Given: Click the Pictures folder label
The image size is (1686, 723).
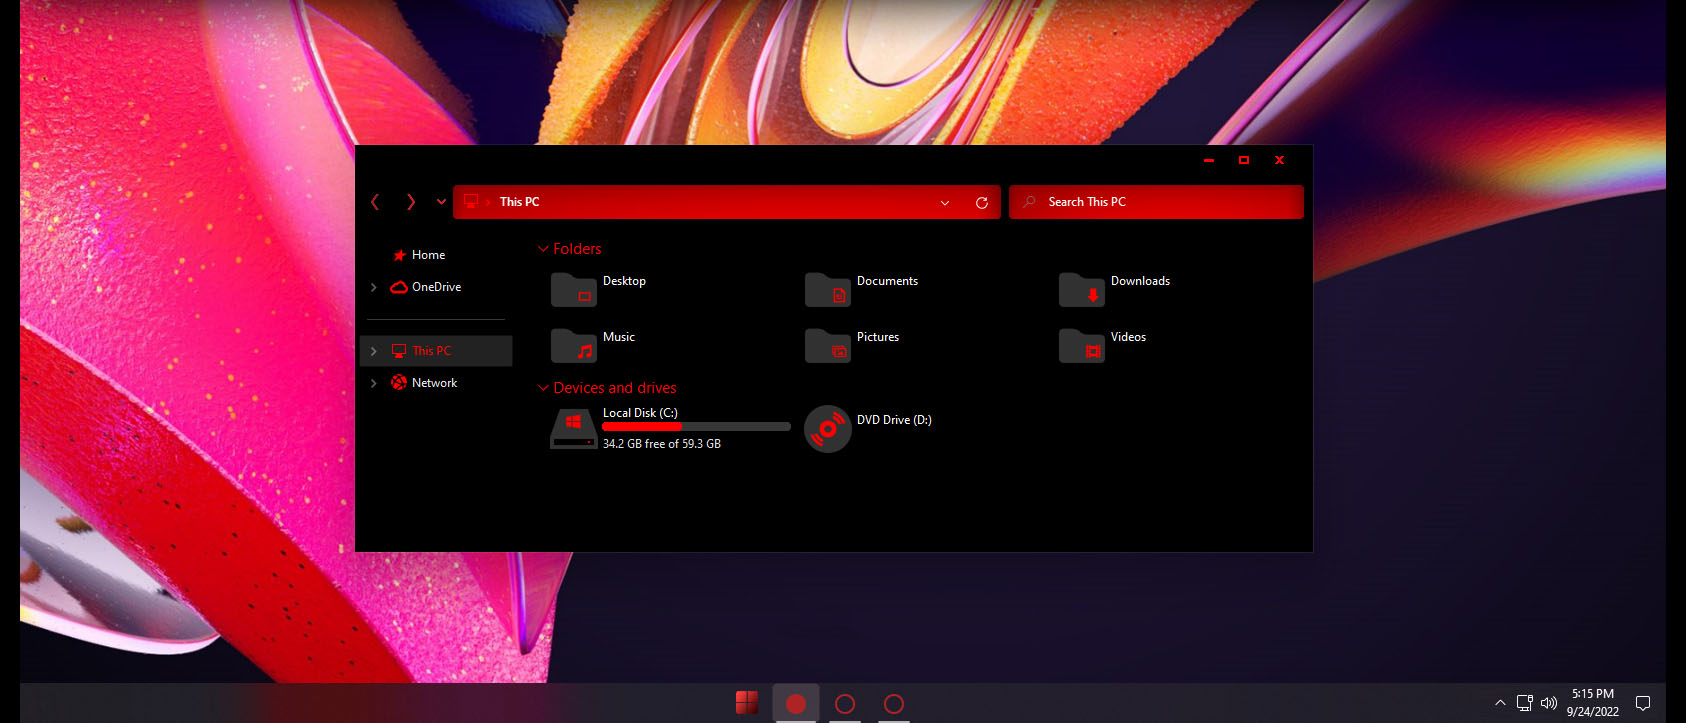Looking at the screenshot, I should [877, 337].
